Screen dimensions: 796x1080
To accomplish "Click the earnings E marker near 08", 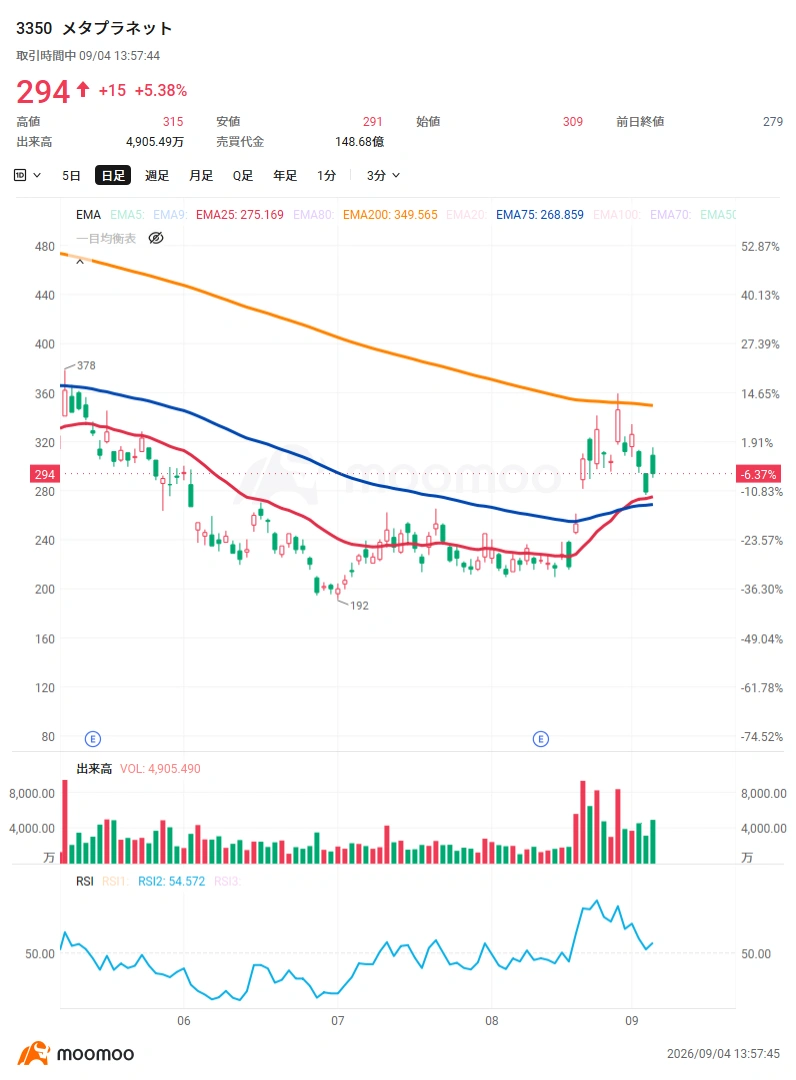I will (x=541, y=739).
